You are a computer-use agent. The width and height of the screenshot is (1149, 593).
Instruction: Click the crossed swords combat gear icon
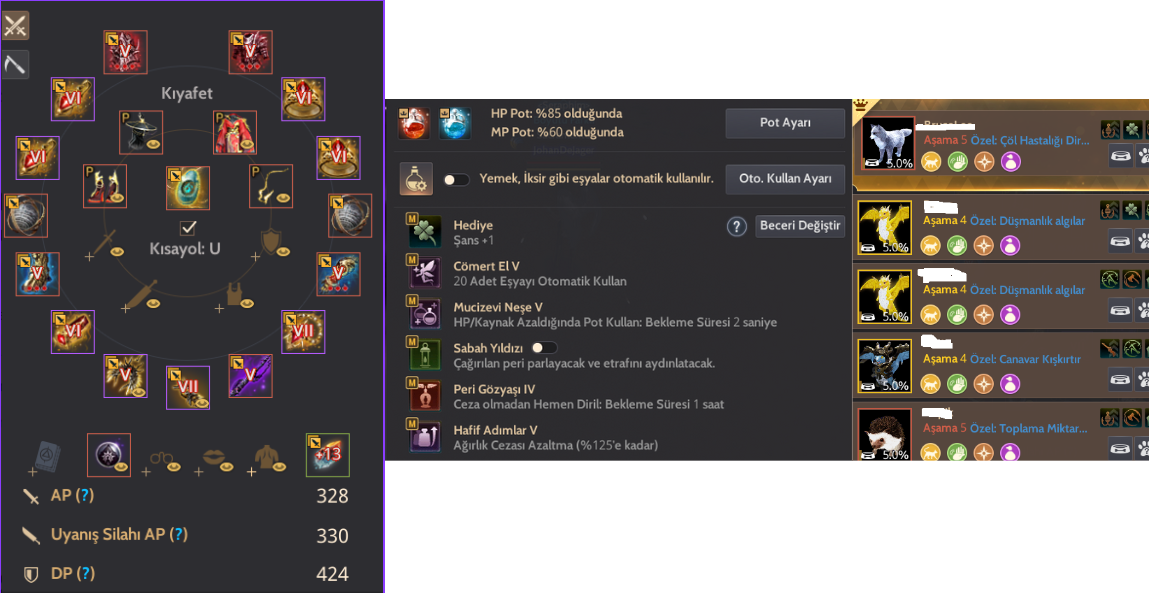(15, 26)
